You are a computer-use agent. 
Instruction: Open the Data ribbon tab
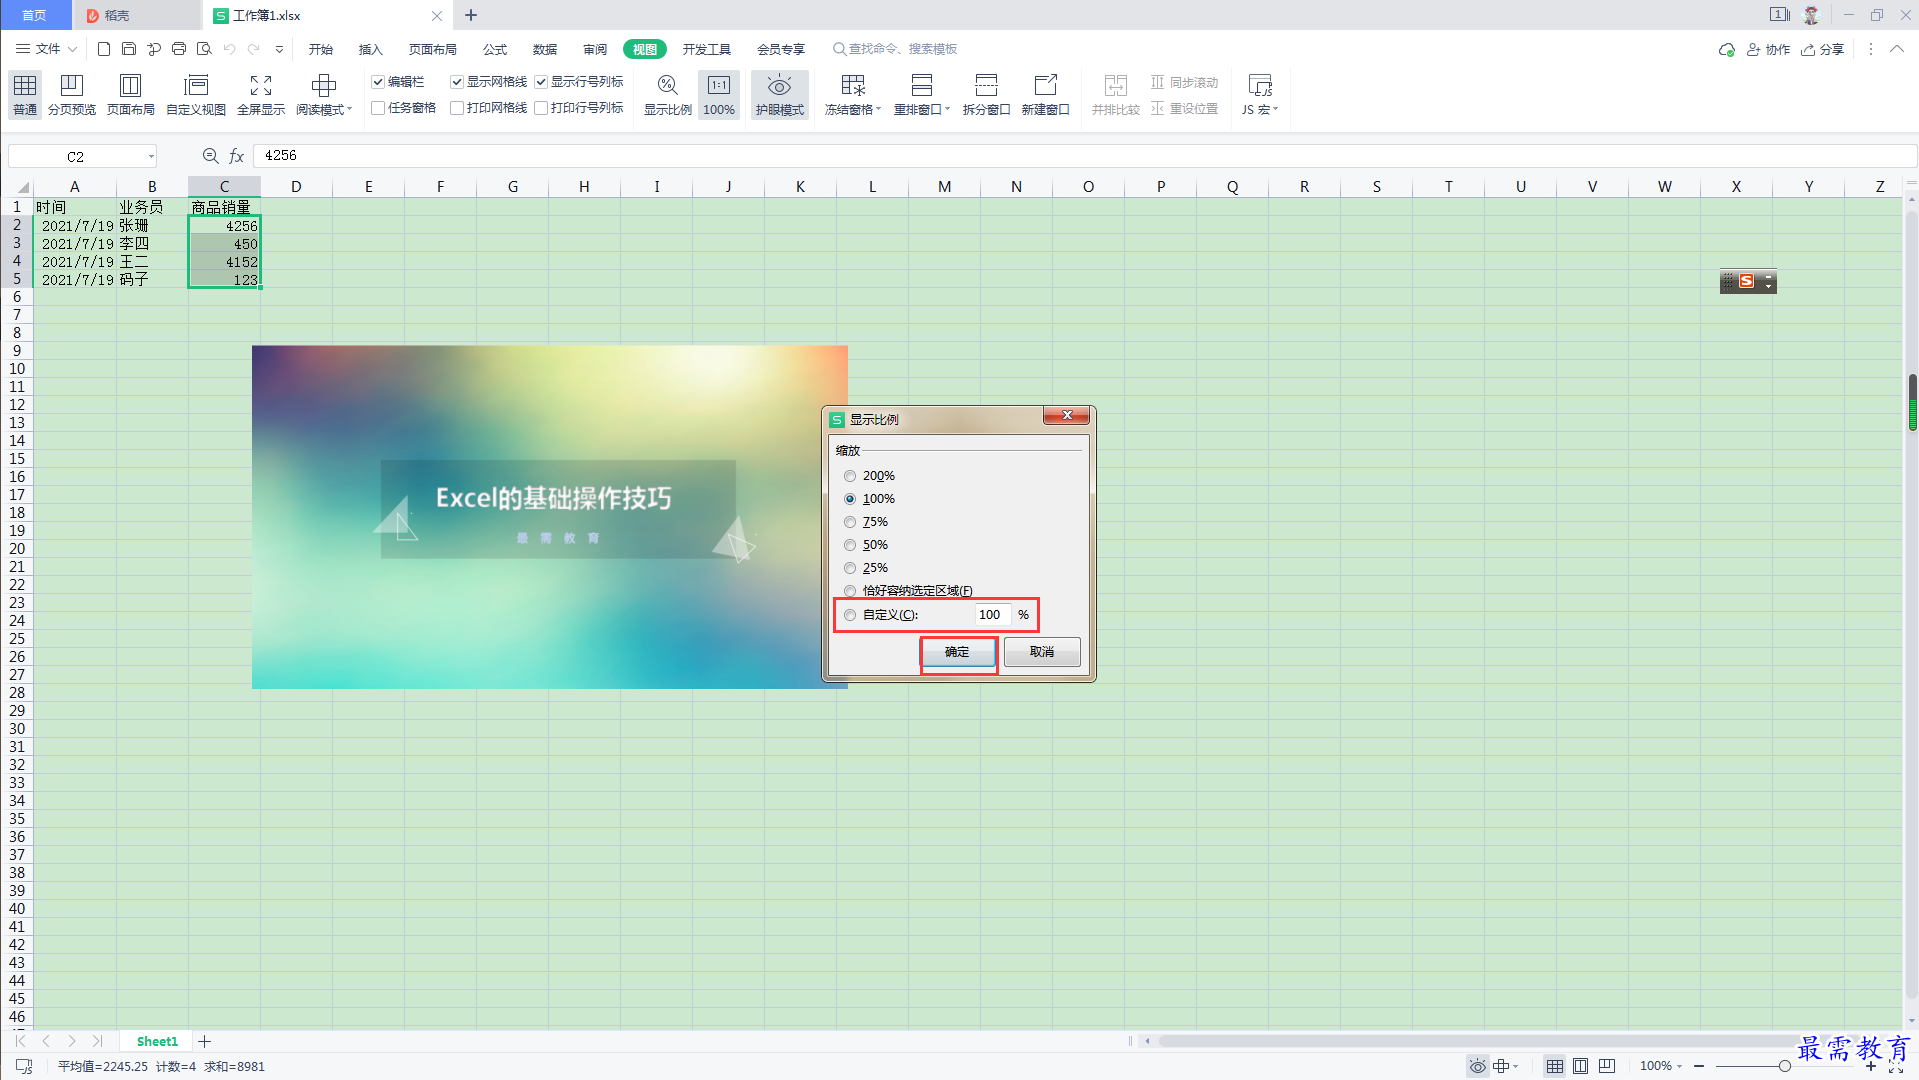pyautogui.click(x=545, y=49)
